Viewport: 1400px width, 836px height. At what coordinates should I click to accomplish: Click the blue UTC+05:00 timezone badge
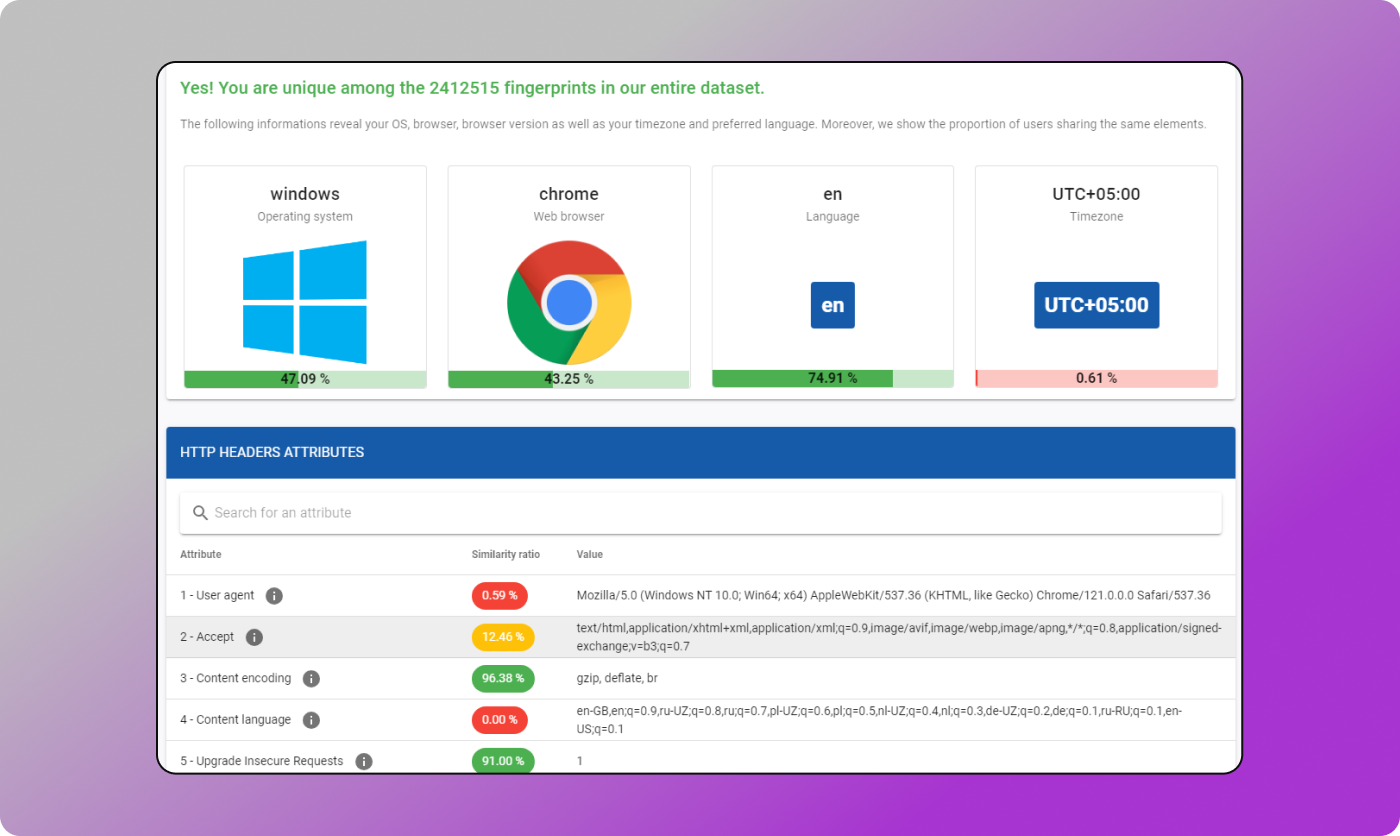[x=1096, y=305]
